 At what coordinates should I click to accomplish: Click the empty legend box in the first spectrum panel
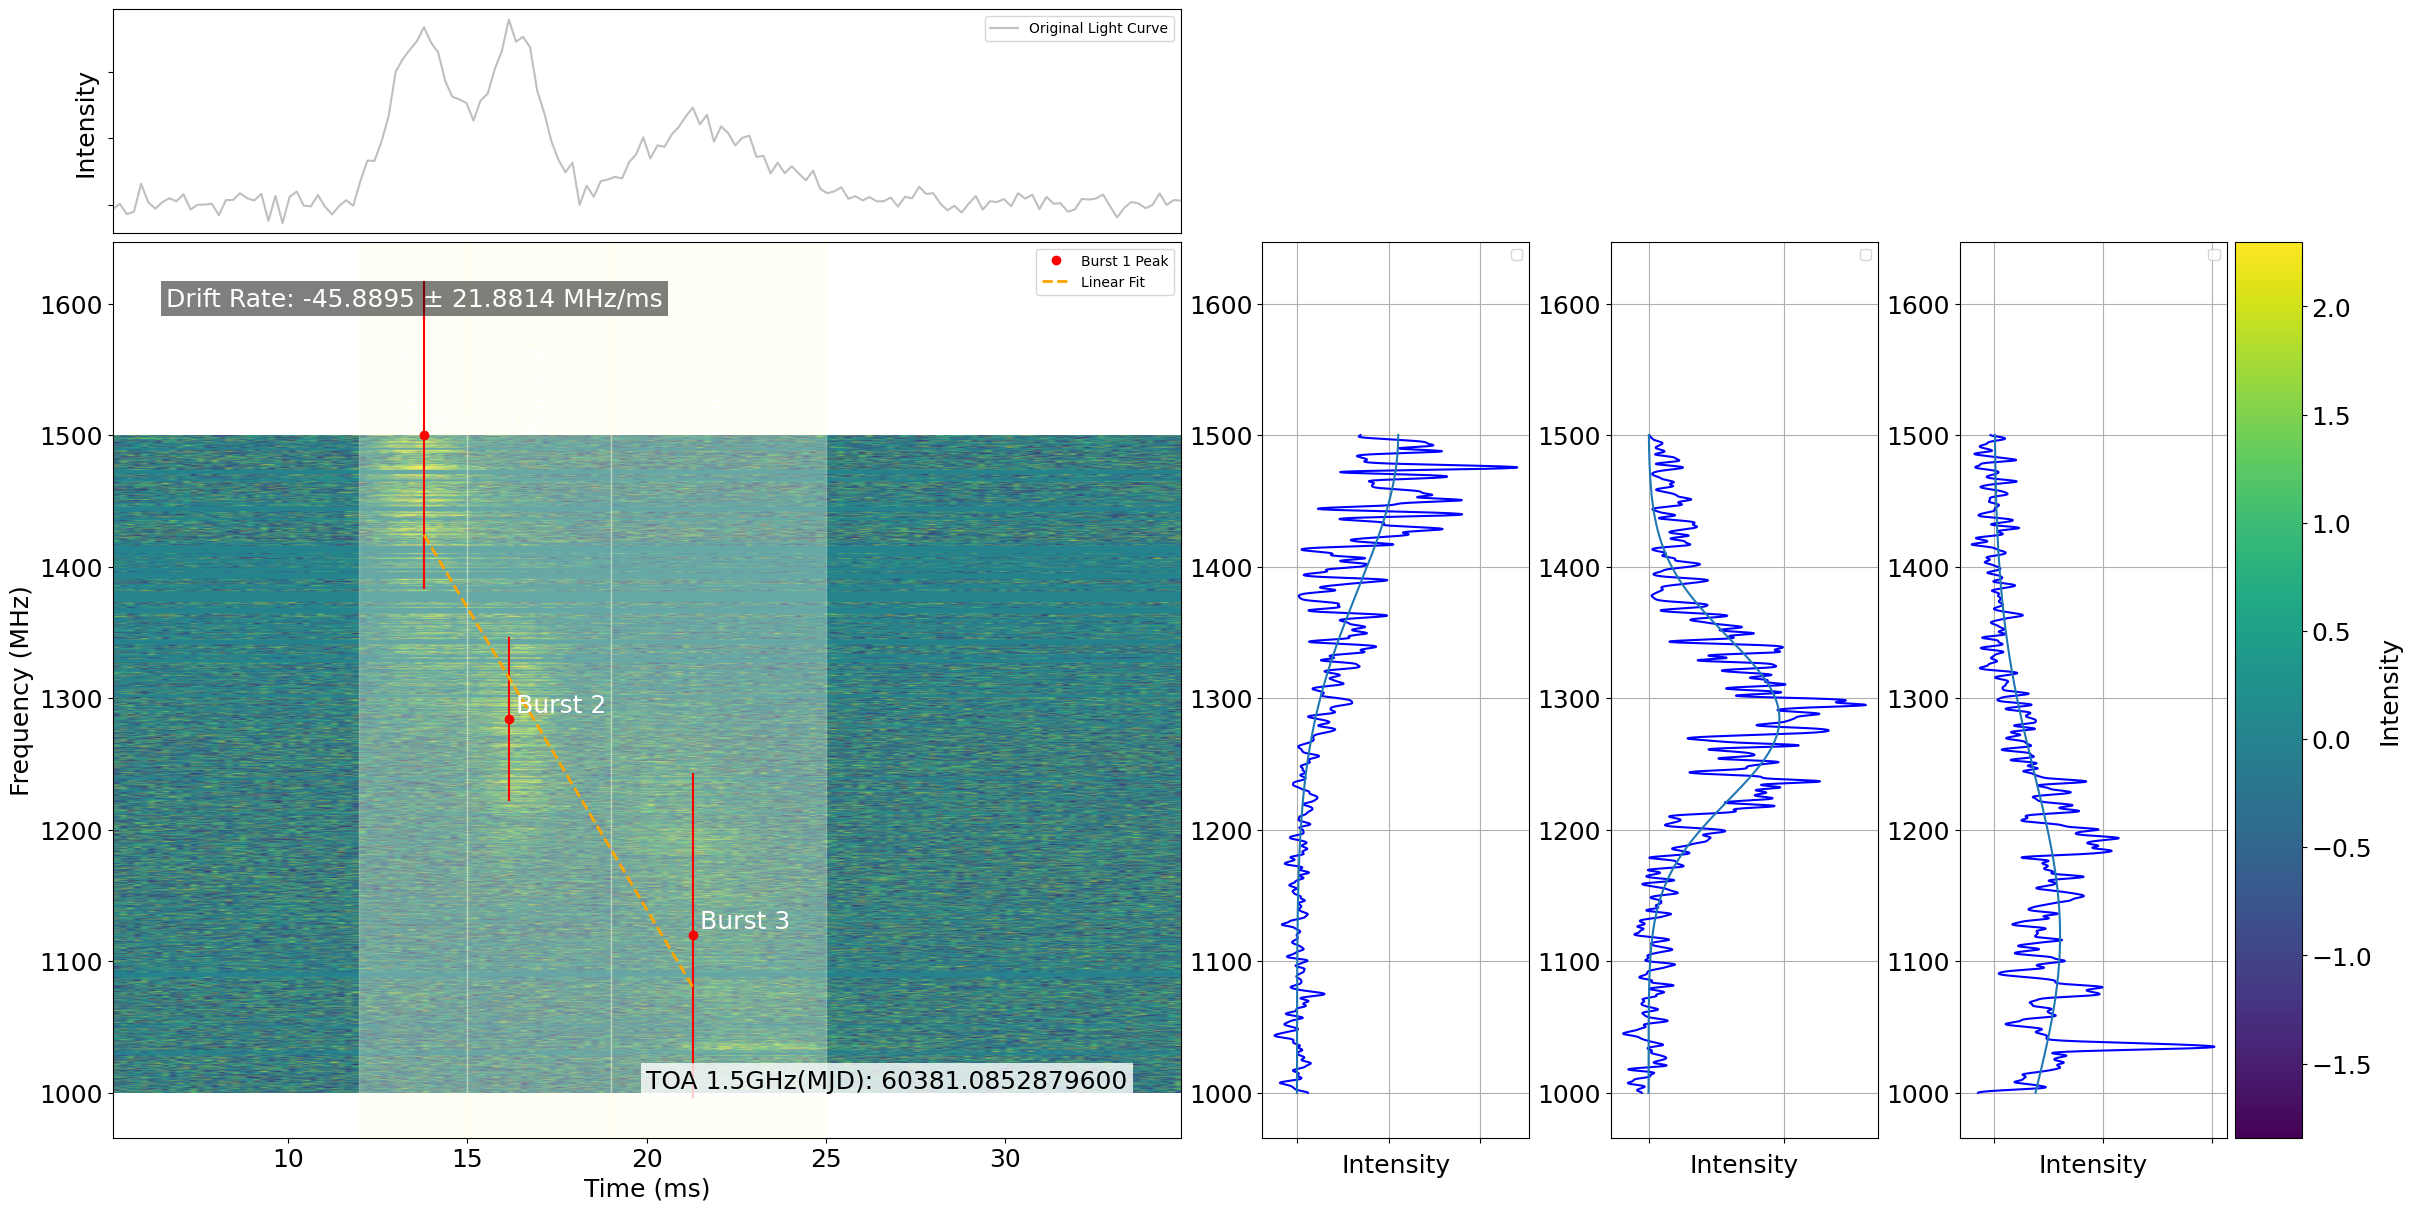(1517, 255)
